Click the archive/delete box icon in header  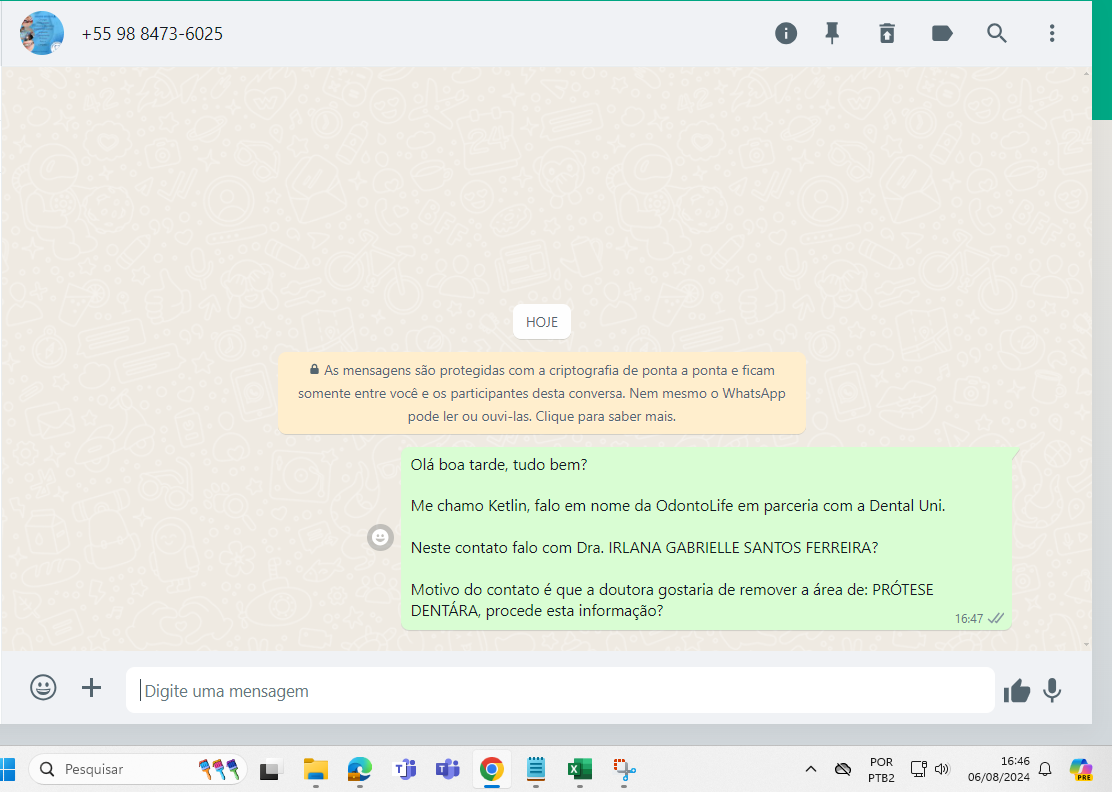pos(887,33)
